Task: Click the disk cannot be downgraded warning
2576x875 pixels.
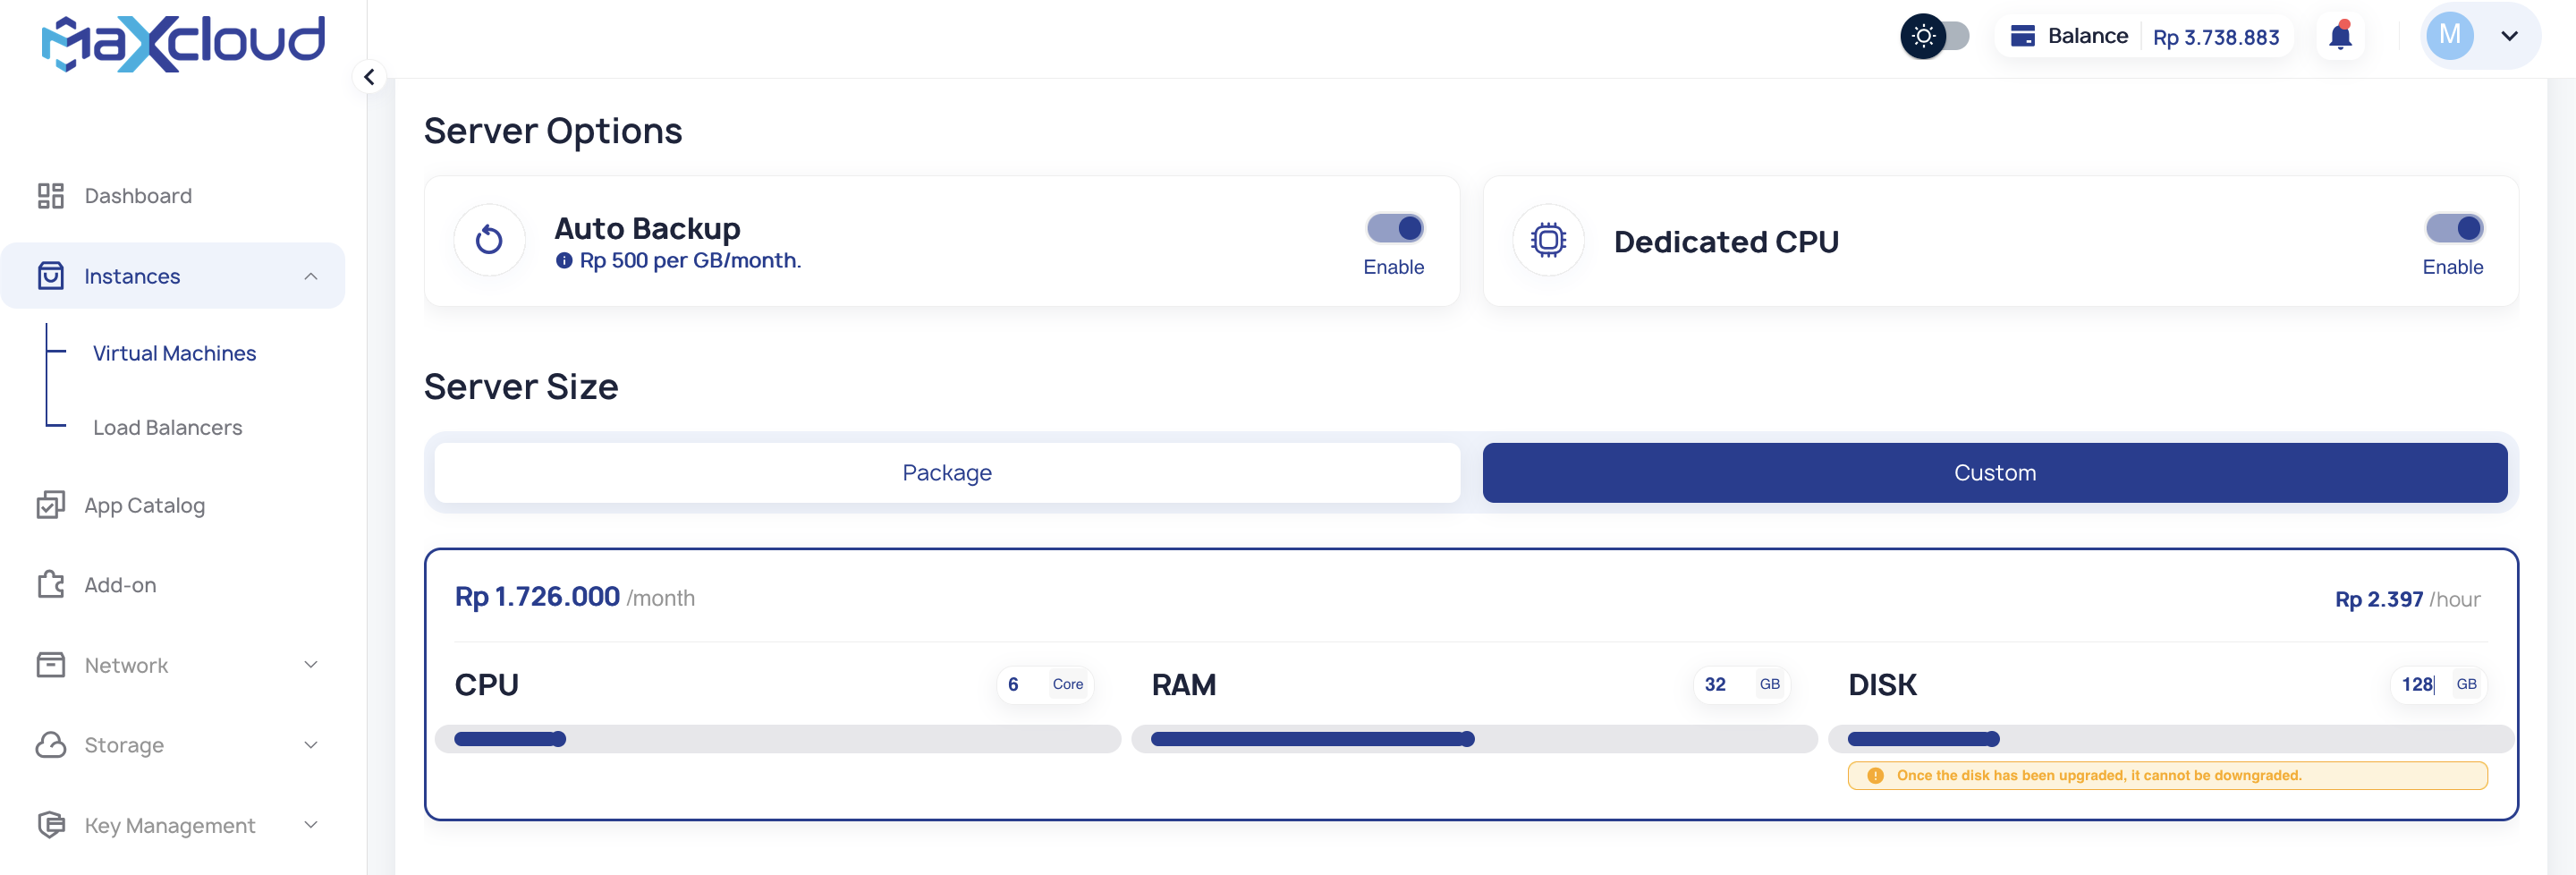Action: [2167, 775]
